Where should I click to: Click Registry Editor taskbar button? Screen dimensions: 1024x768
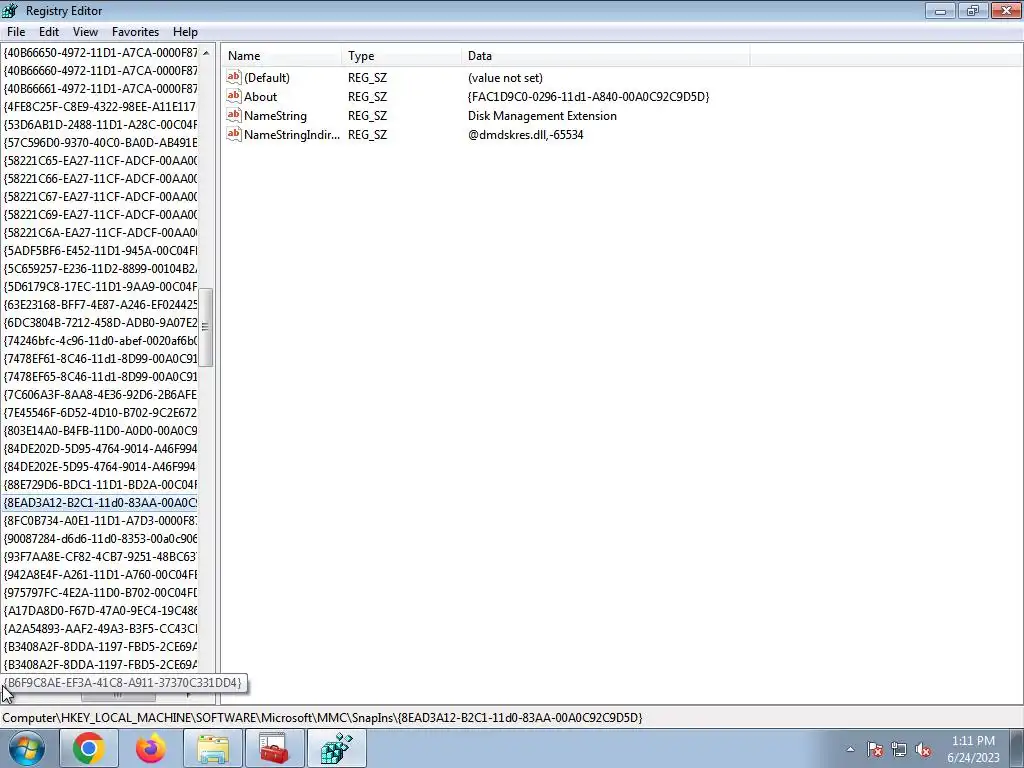pos(337,748)
